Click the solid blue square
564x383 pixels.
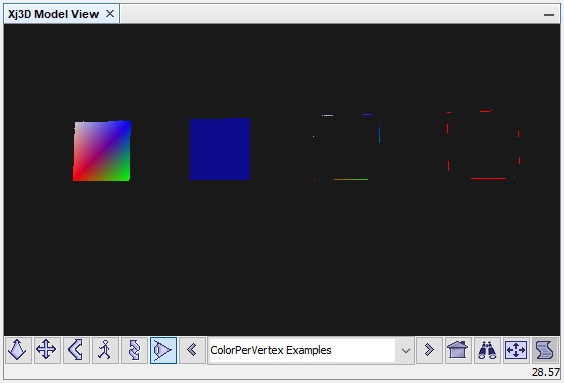click(x=220, y=149)
